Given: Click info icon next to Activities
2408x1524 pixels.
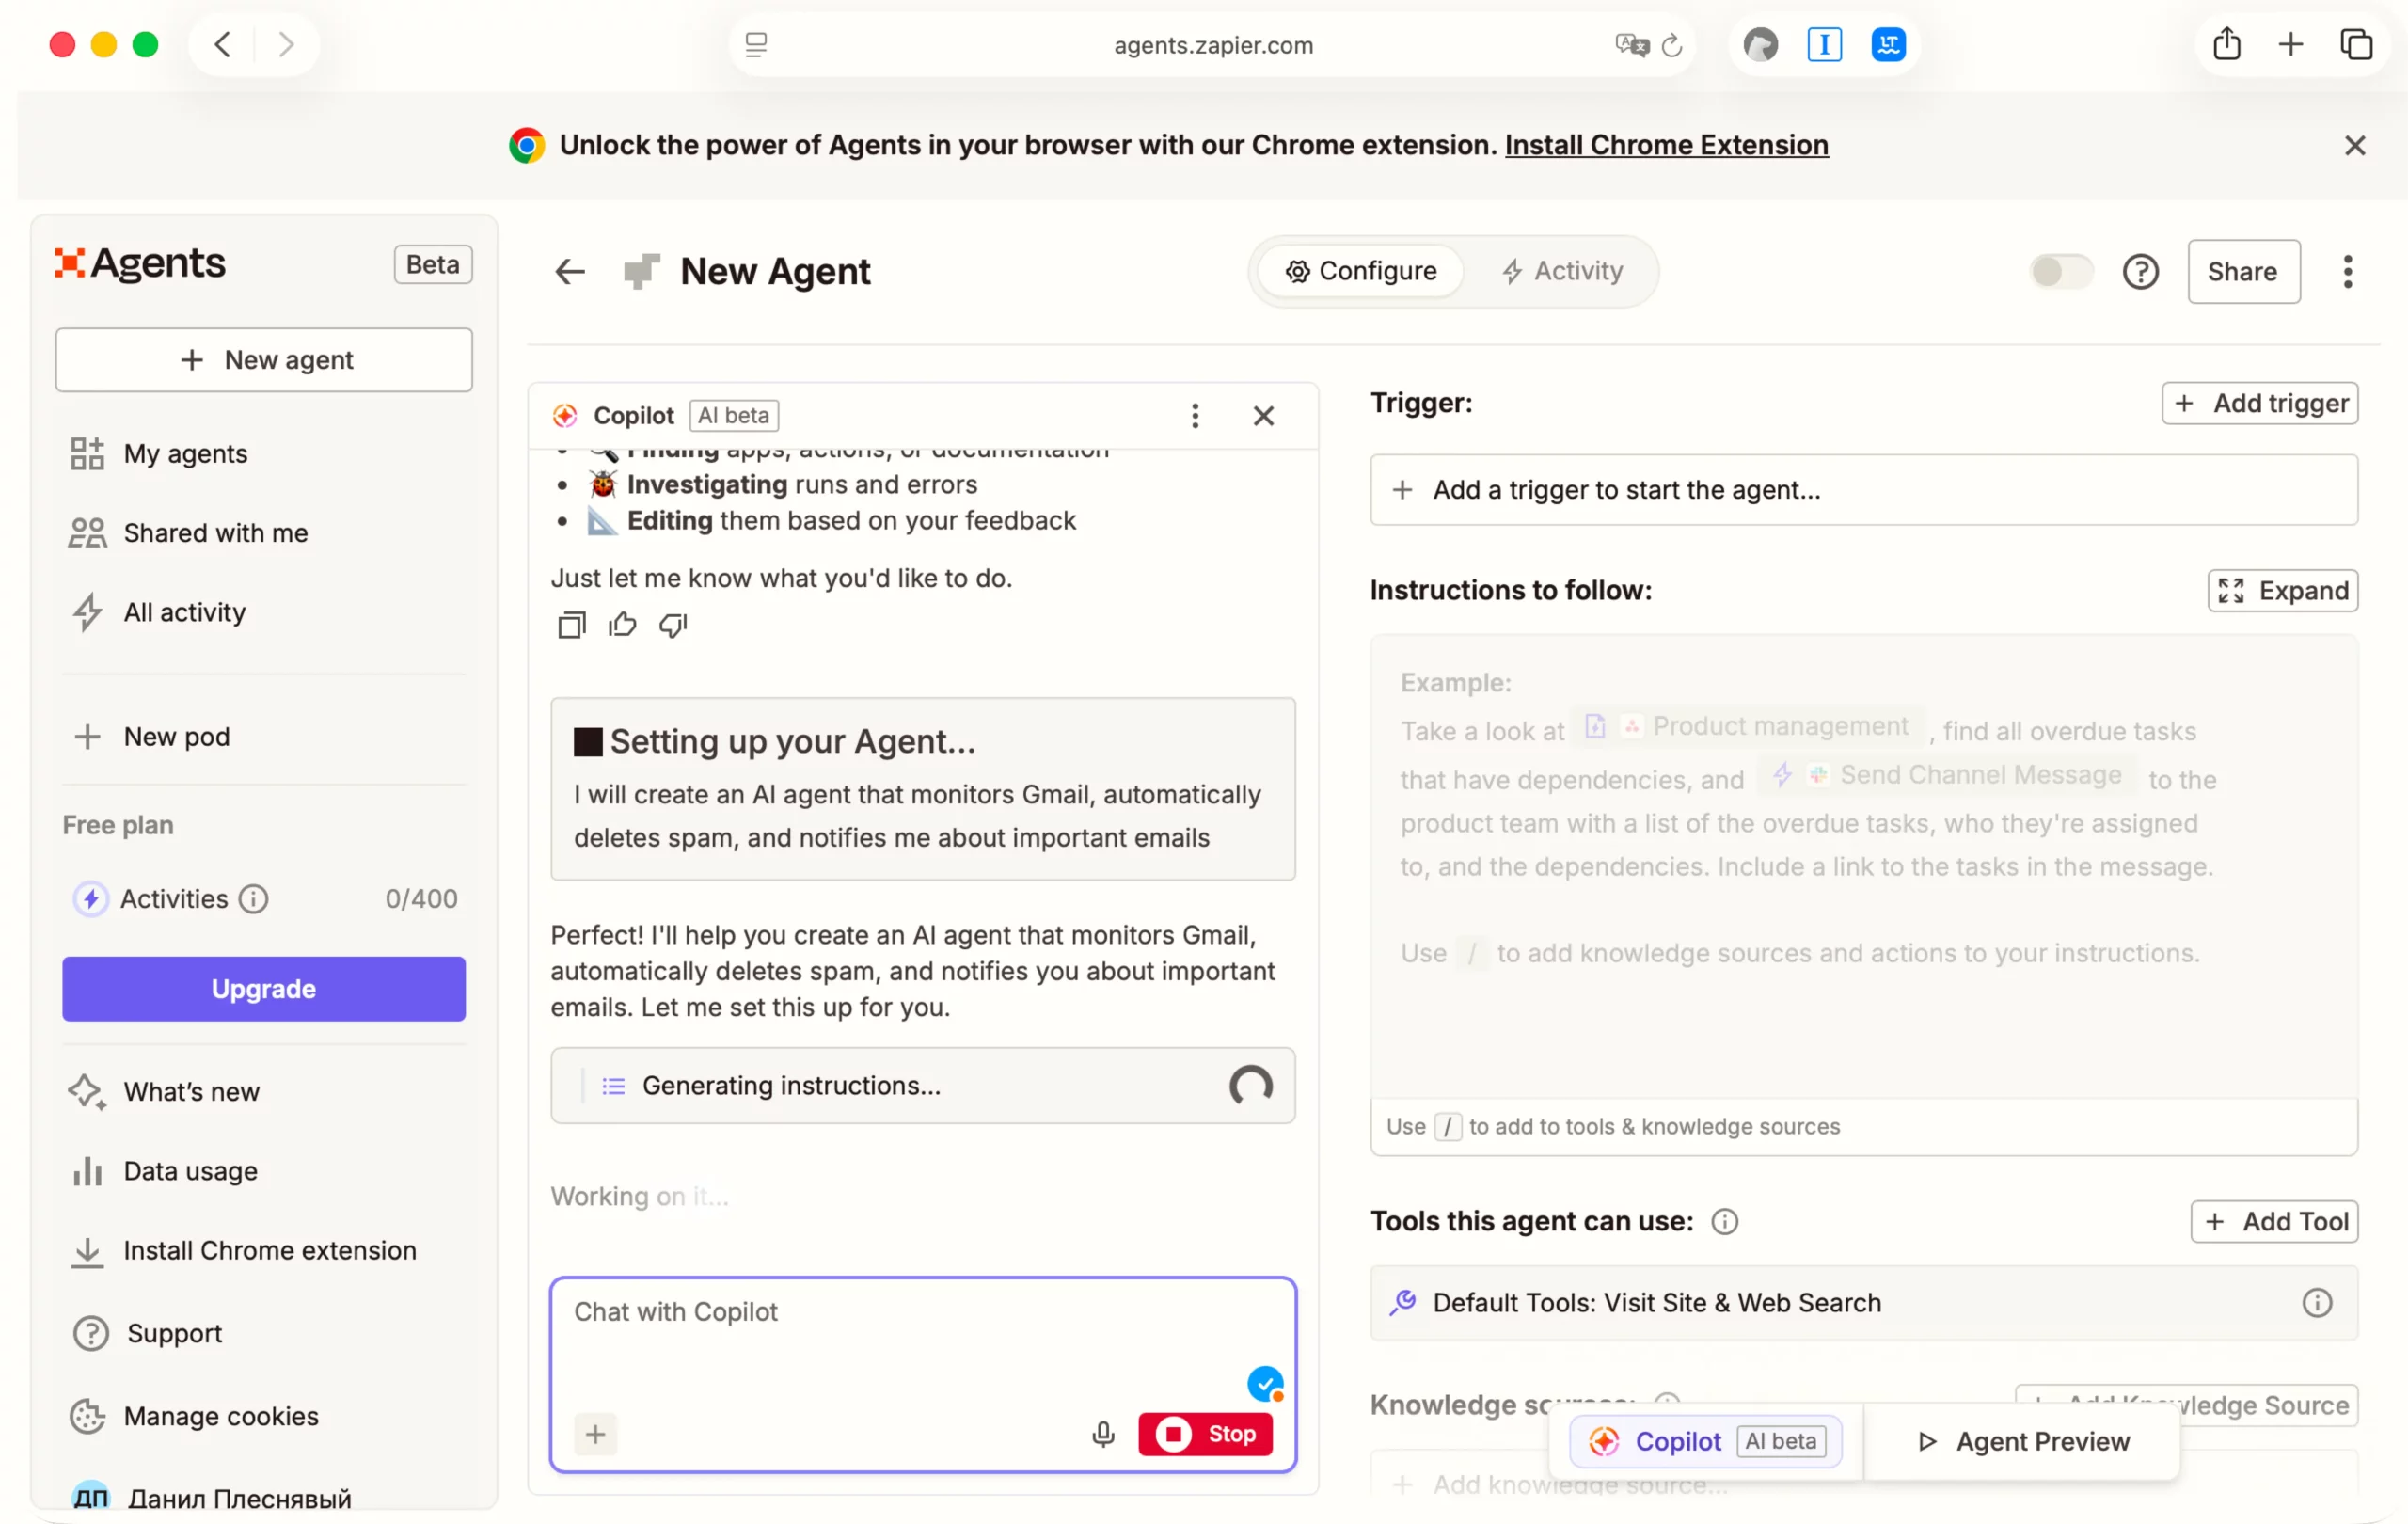Looking at the screenshot, I should point(254,899).
